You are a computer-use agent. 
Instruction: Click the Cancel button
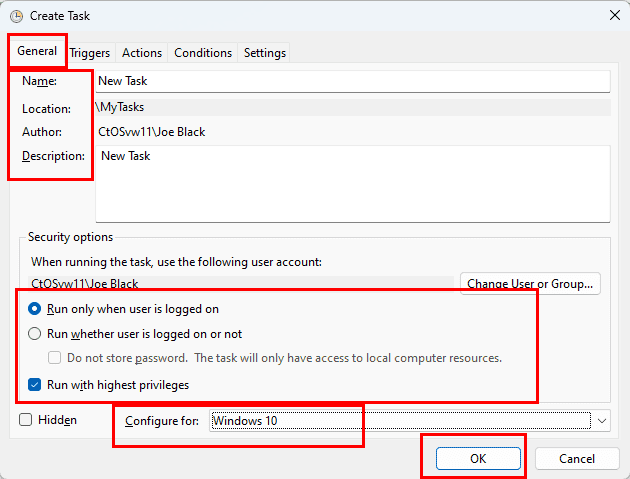click(577, 459)
